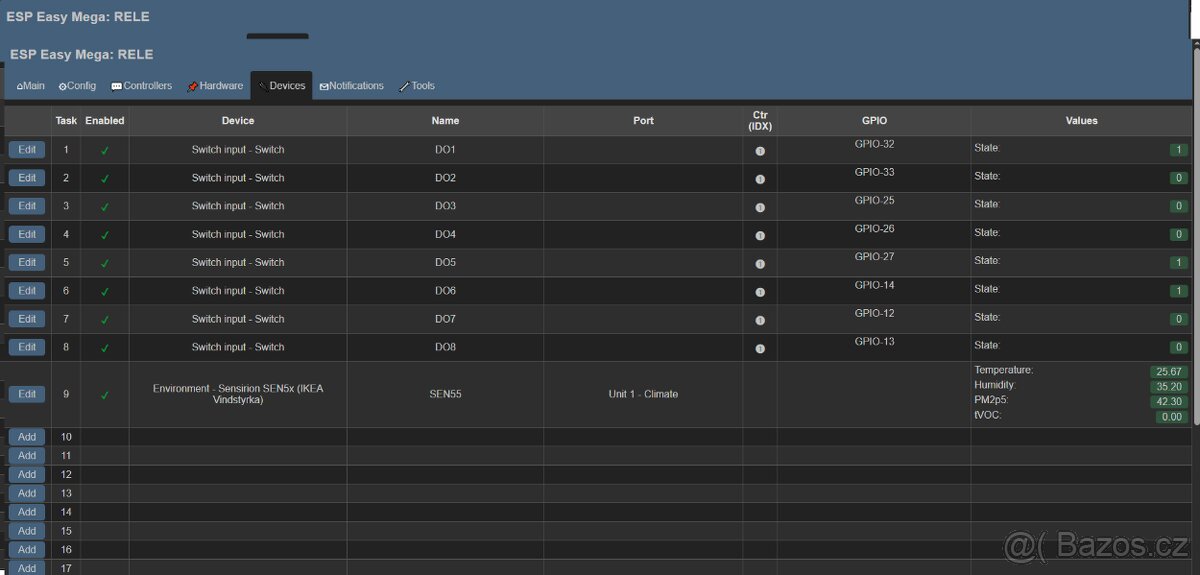The width and height of the screenshot is (1200, 575).
Task: Open the Main tab
Action: (x=31, y=86)
